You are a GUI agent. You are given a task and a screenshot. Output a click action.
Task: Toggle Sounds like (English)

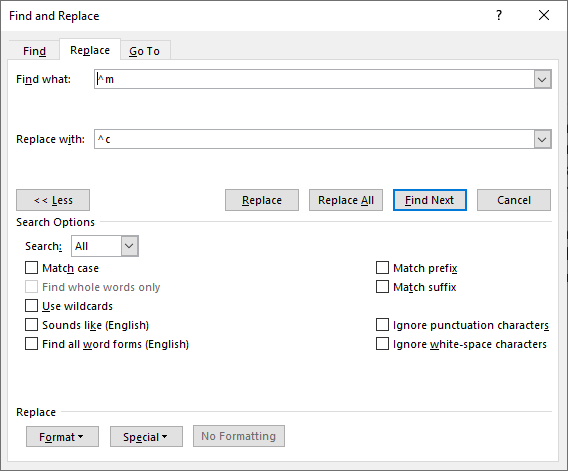tap(32, 325)
